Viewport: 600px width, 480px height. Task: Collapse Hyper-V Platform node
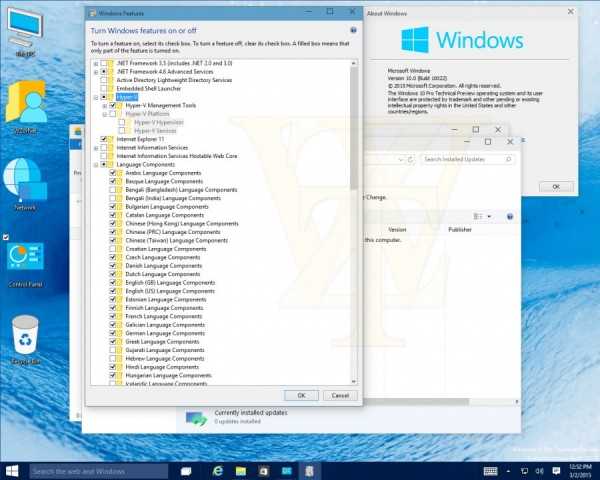105,114
